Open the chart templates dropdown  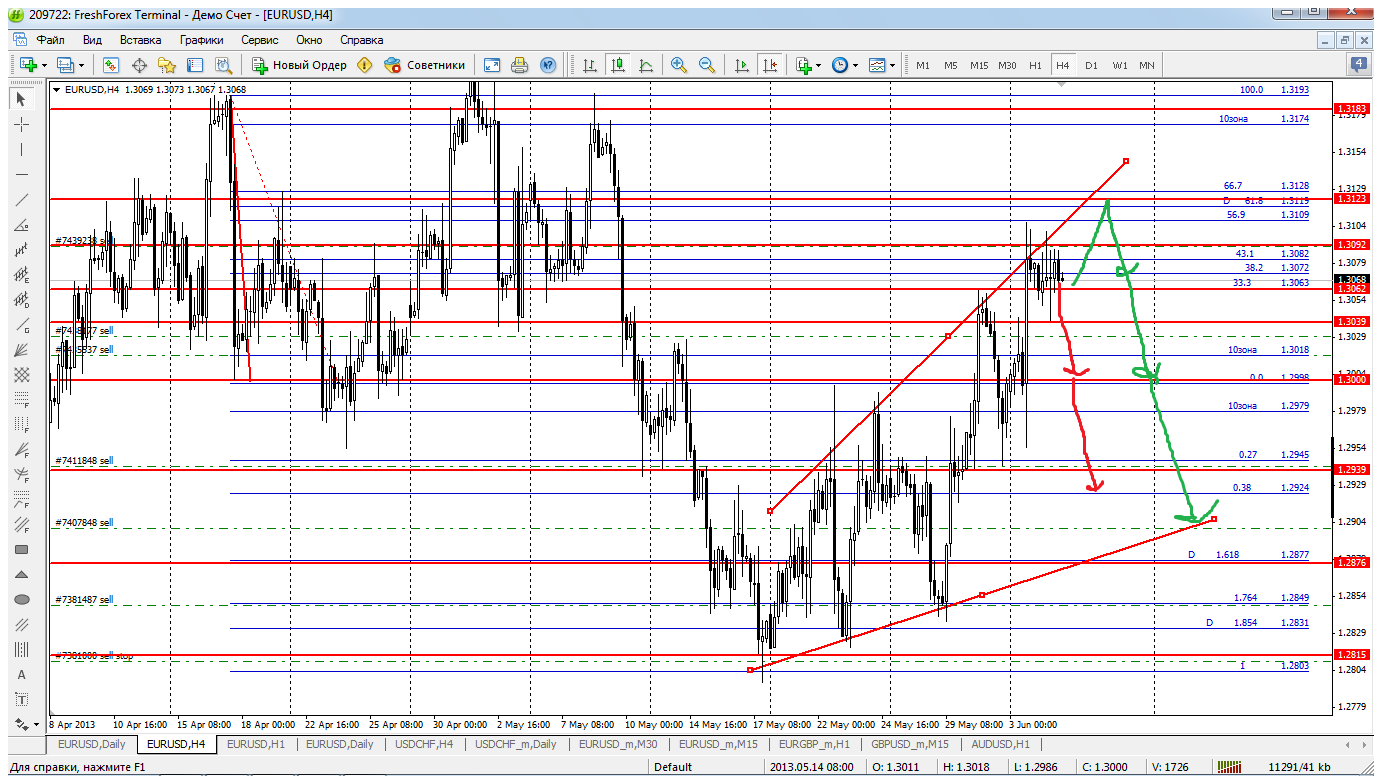pyautogui.click(x=892, y=65)
